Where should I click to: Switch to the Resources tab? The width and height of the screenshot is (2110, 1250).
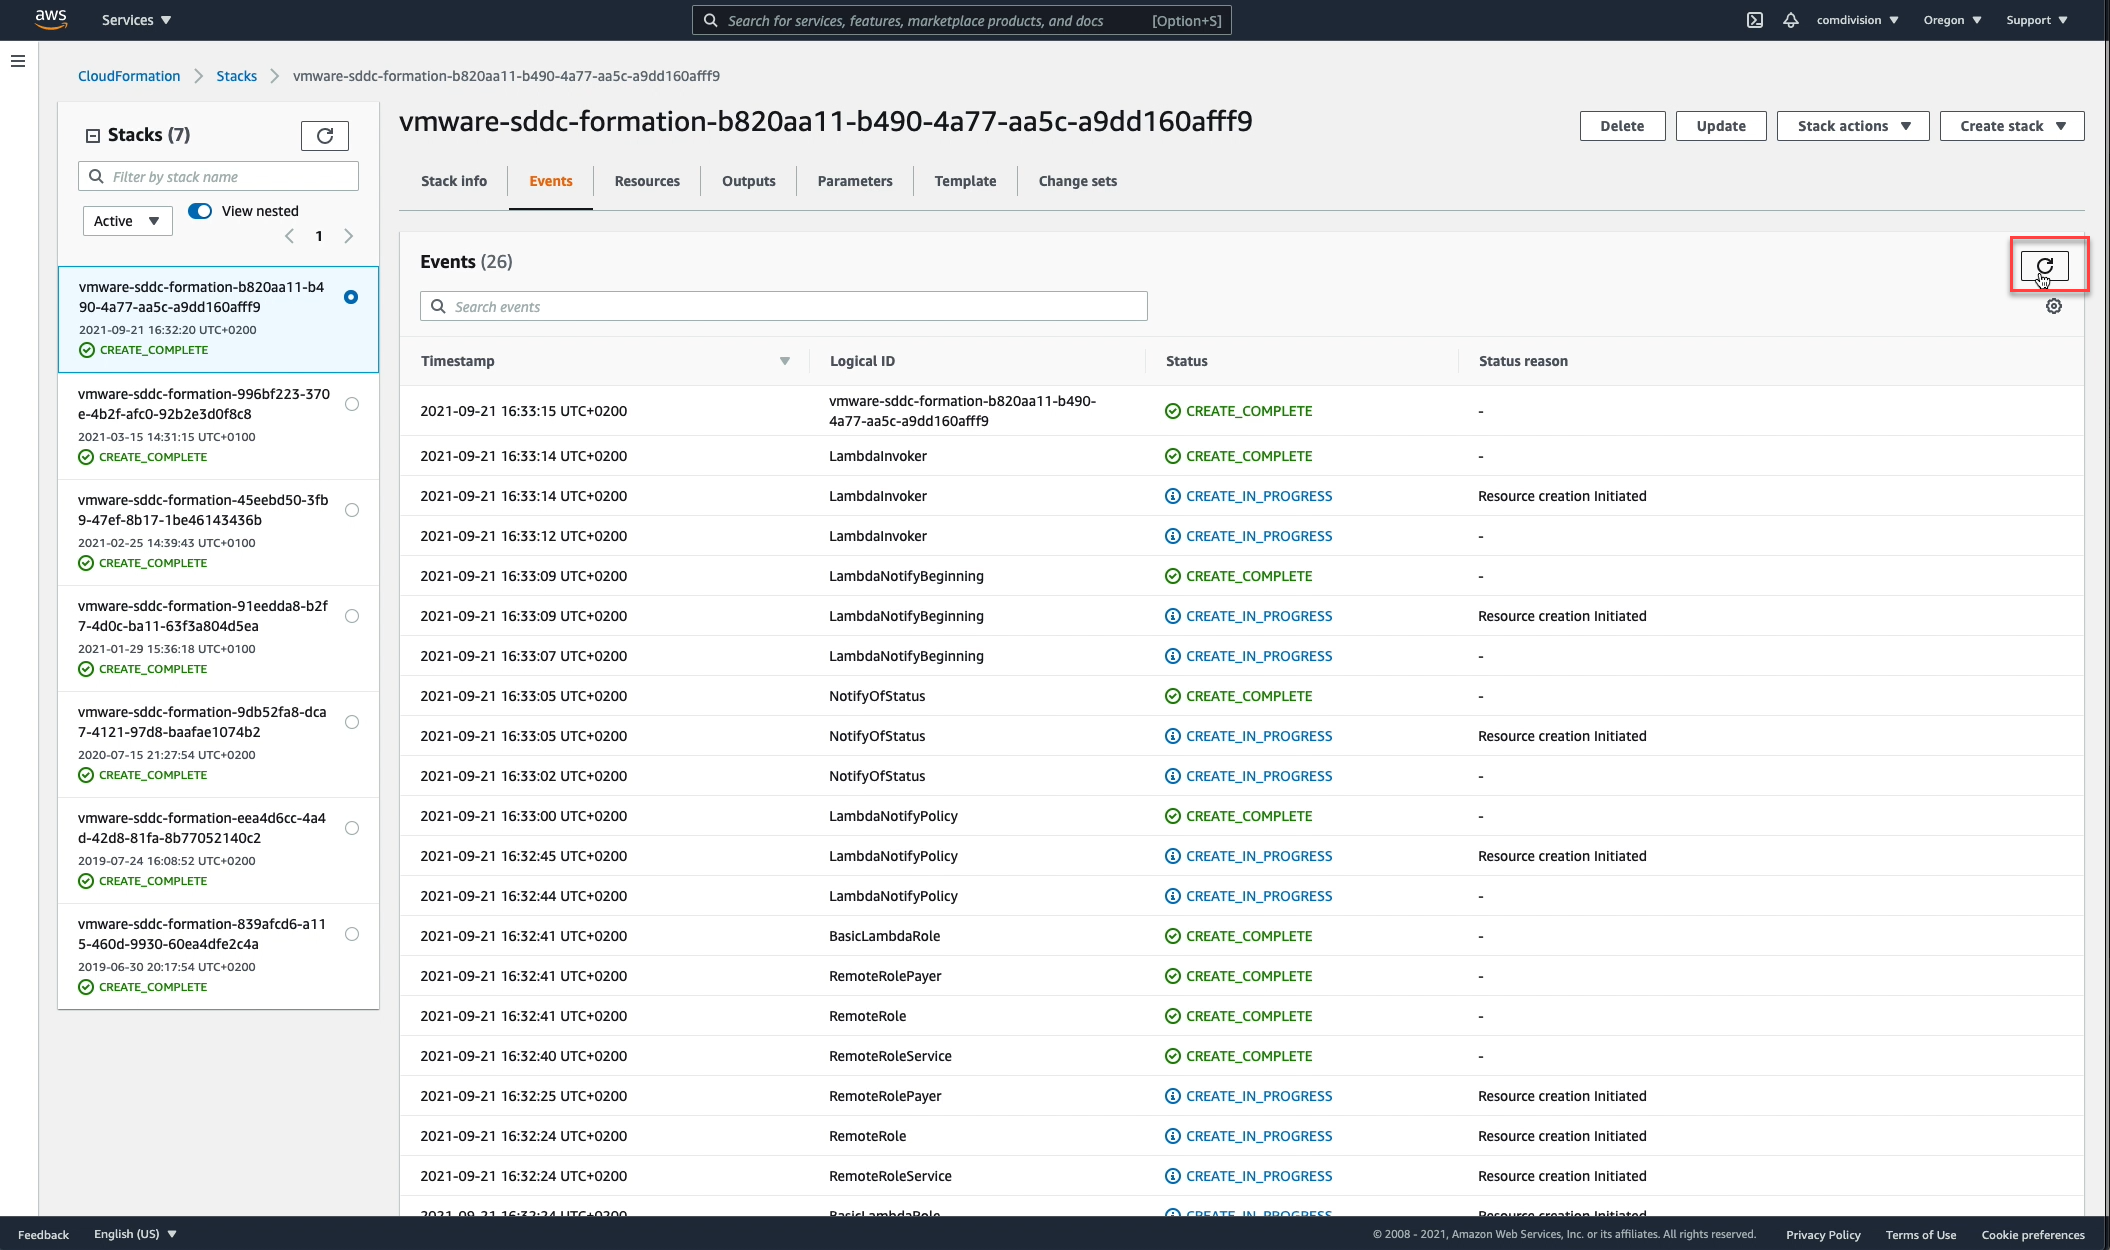pos(646,181)
